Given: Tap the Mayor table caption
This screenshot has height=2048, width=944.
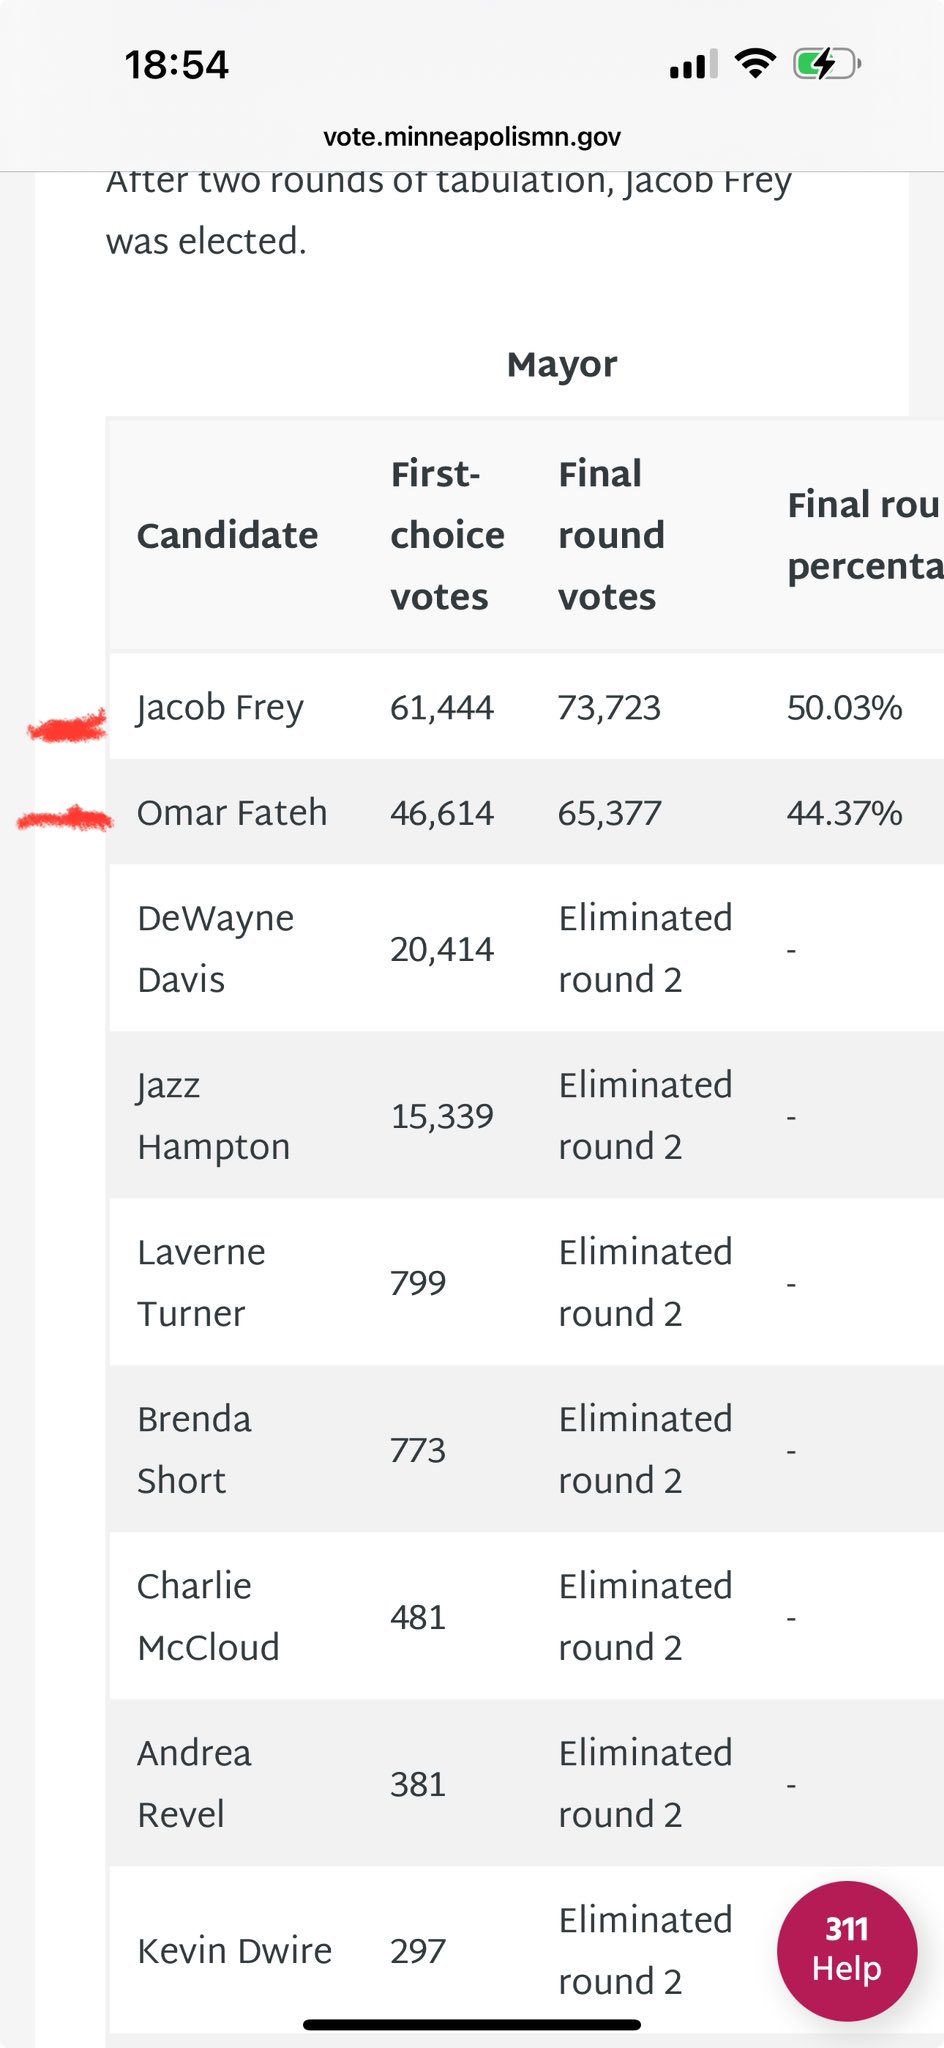Looking at the screenshot, I should pyautogui.click(x=562, y=364).
